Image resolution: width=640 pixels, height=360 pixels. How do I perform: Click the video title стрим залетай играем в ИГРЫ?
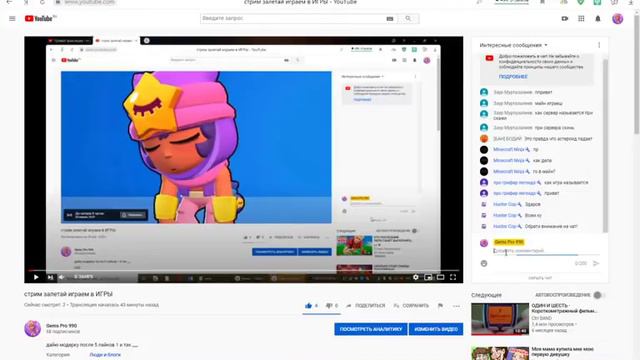[x=68, y=294]
